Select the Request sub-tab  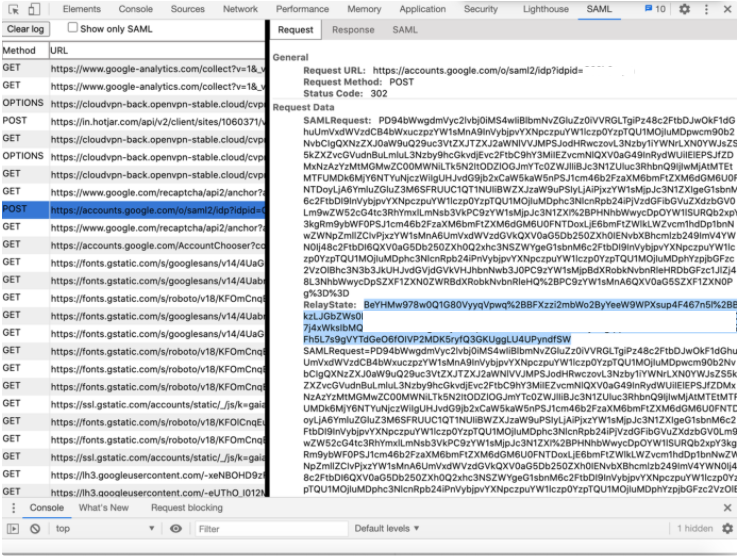[x=295, y=30]
